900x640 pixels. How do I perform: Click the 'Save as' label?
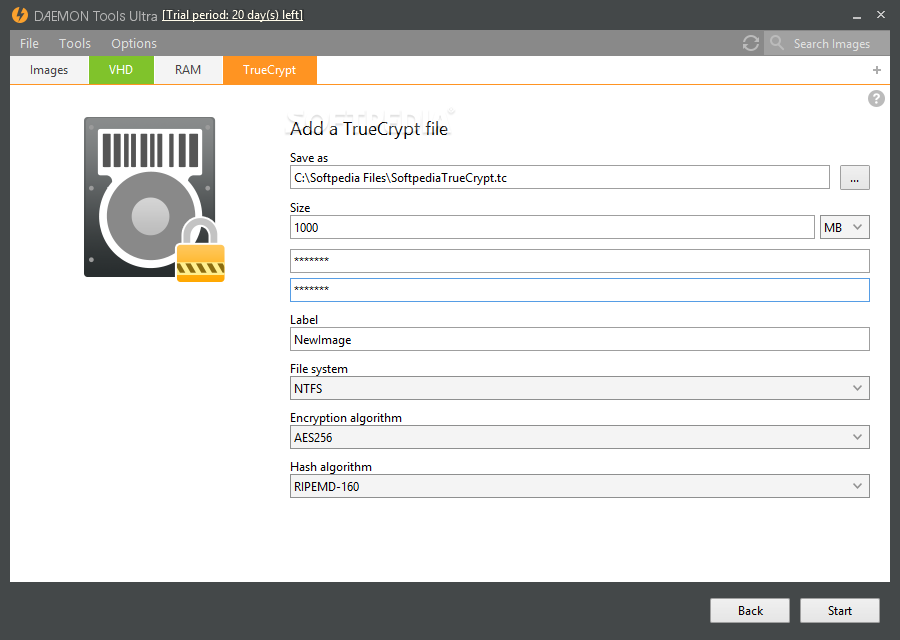click(x=309, y=158)
